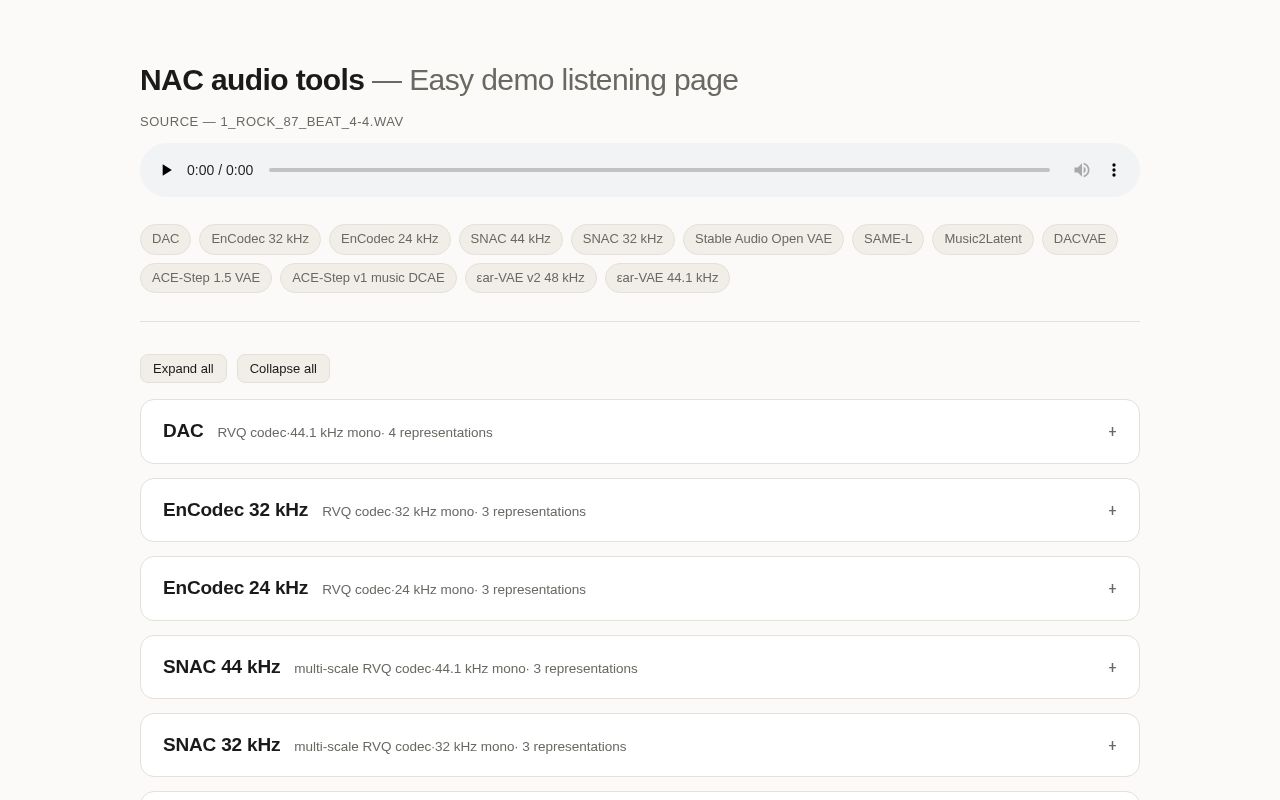Jump to EnCodec 32 kHz chip

260,239
